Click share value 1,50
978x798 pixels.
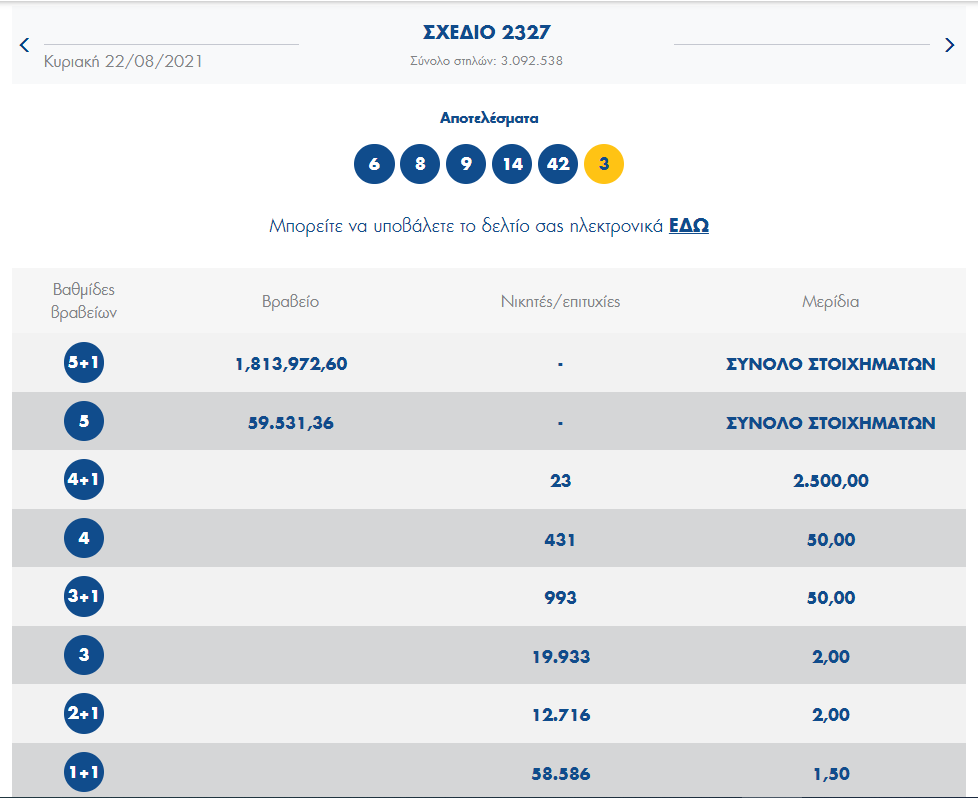pos(831,774)
